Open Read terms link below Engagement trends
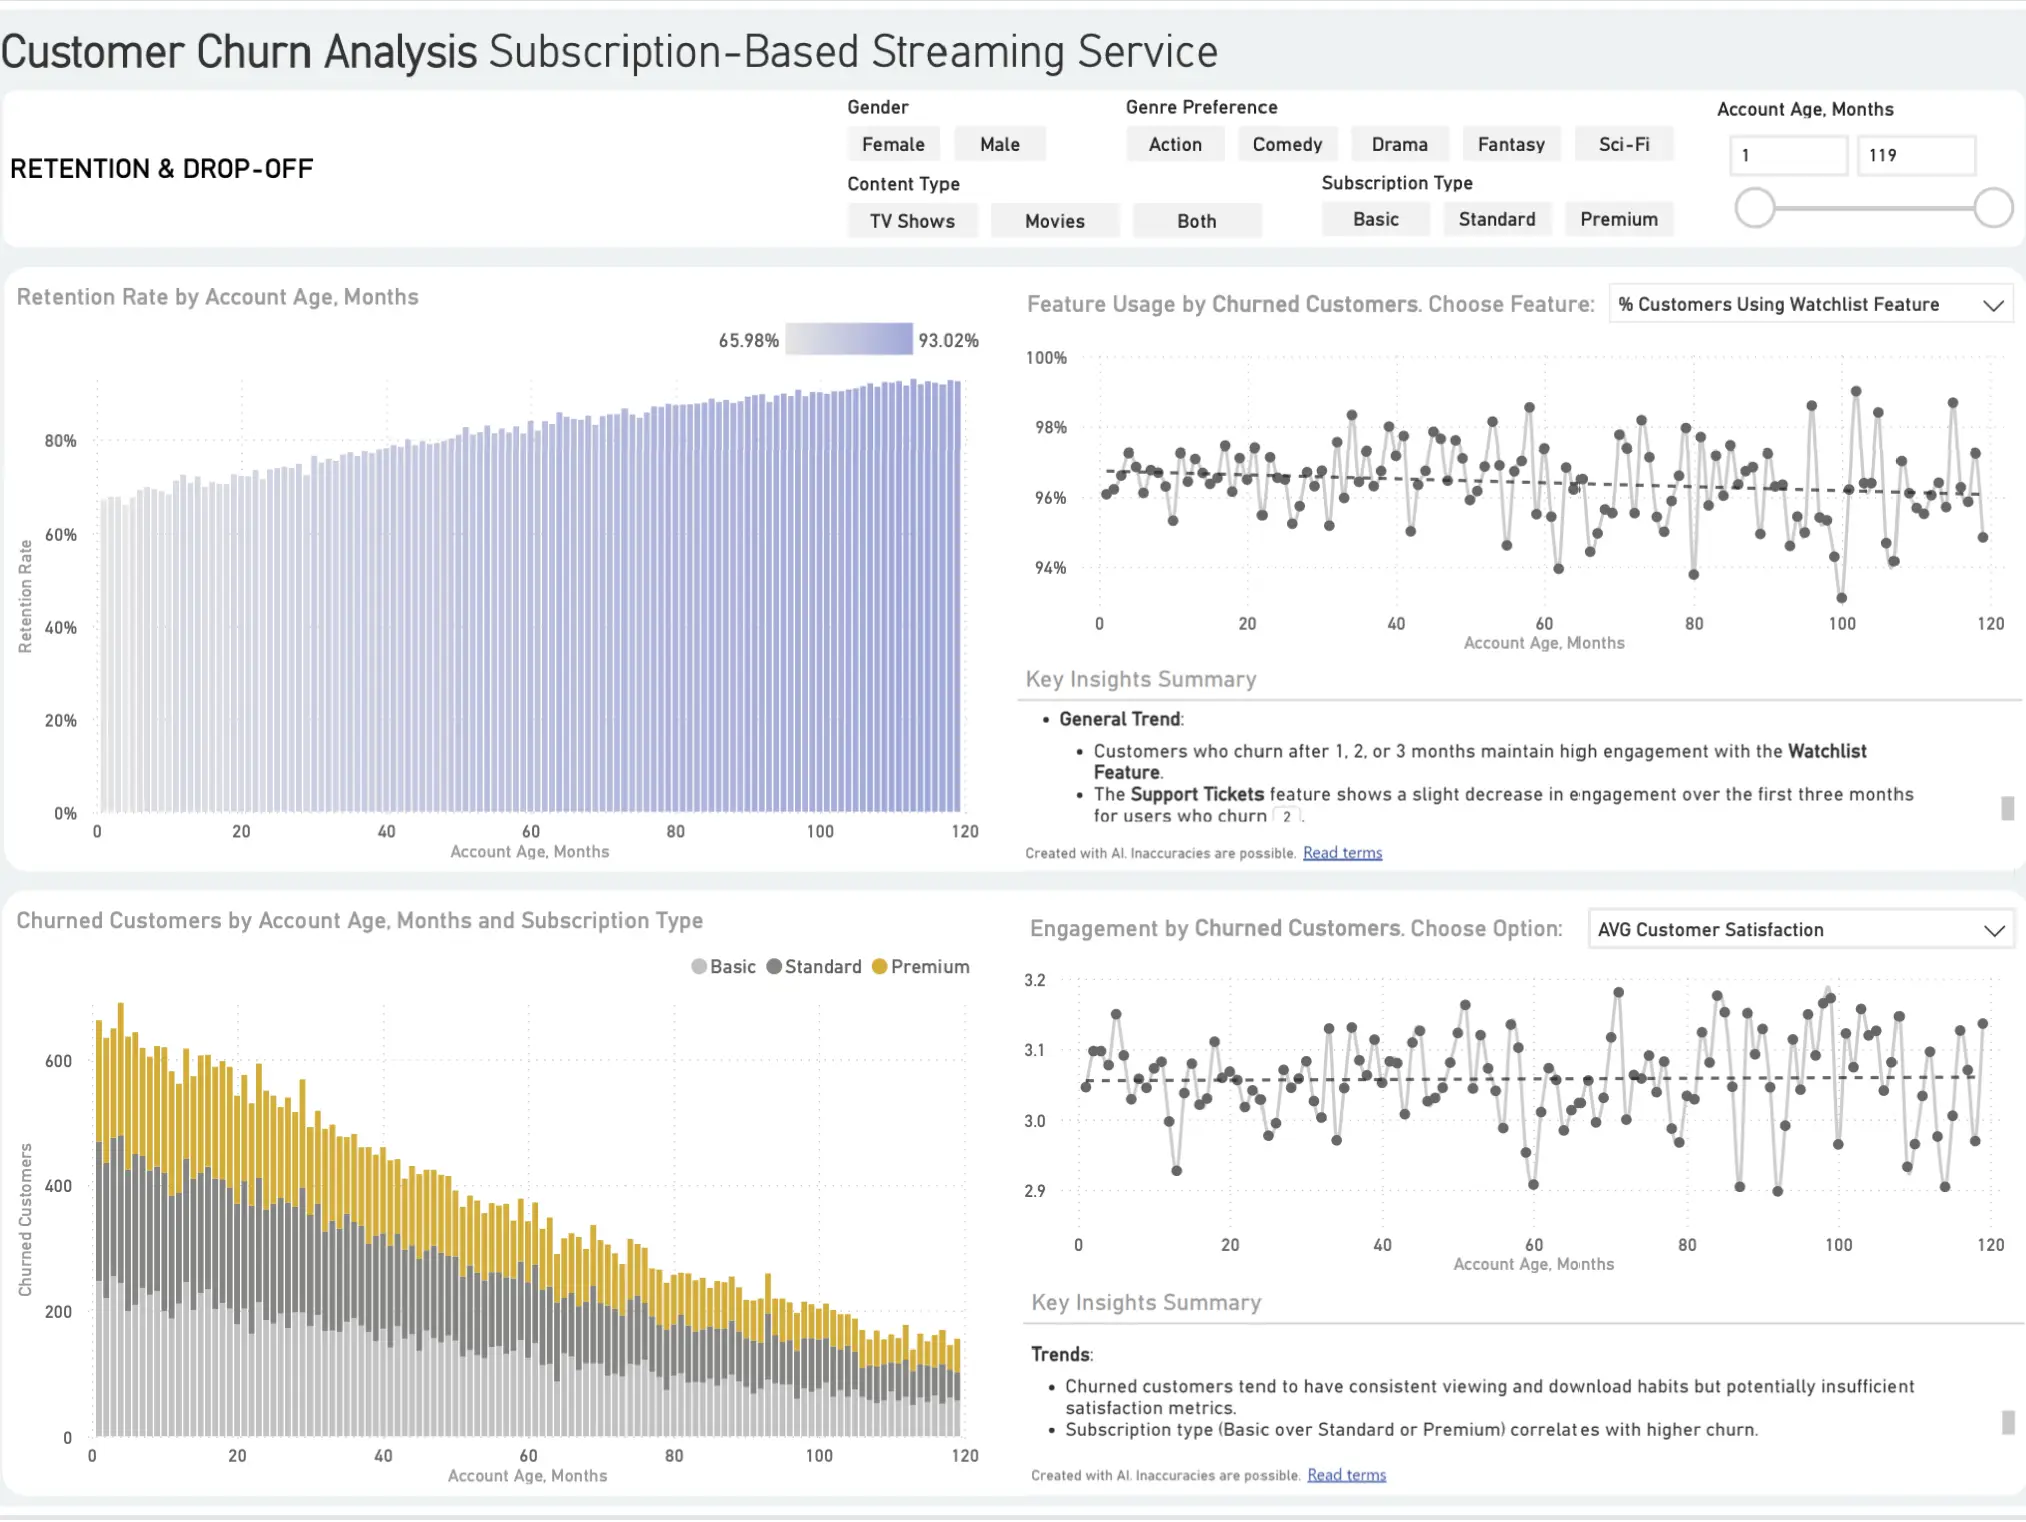Image resolution: width=2026 pixels, height=1522 pixels. [1346, 1475]
